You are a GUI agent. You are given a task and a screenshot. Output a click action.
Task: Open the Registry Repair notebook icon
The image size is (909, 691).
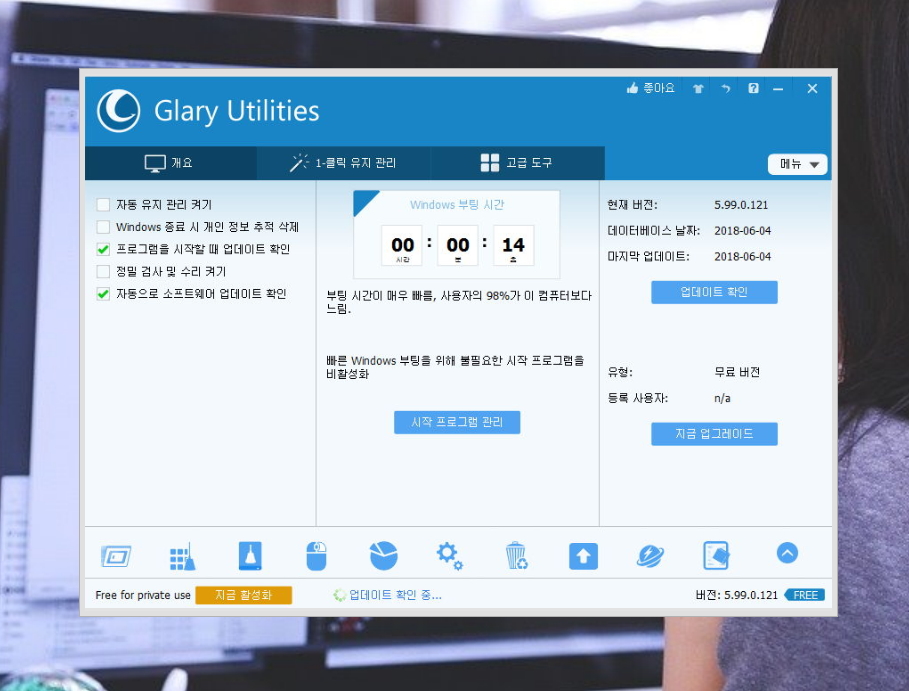pyautogui.click(x=716, y=555)
